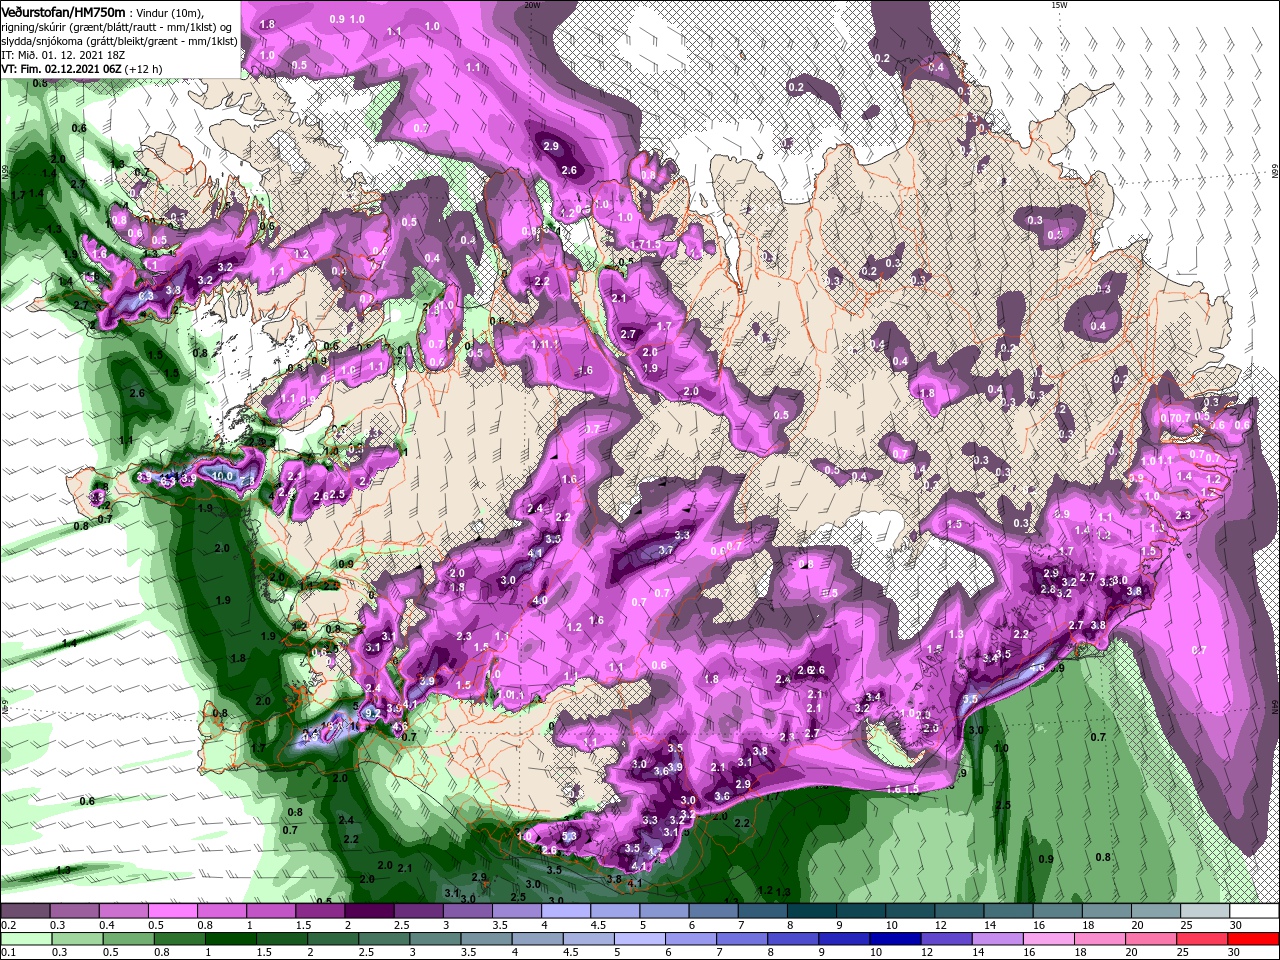Select the medium purple 3 snow swatch
Viewport: 1280px width, 960px height.
click(467, 911)
